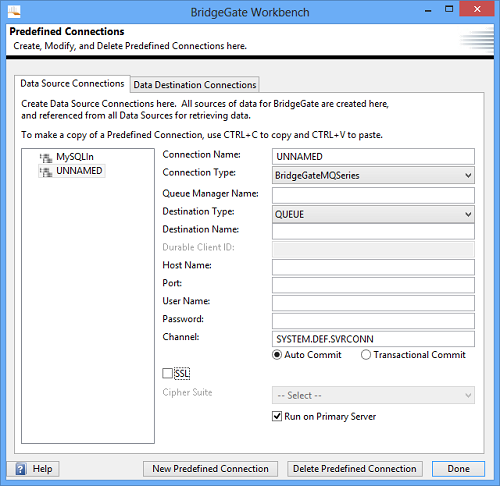The height and width of the screenshot is (486, 500).
Task: Select the Transactional Commit radio button
Action: [x=366, y=355]
